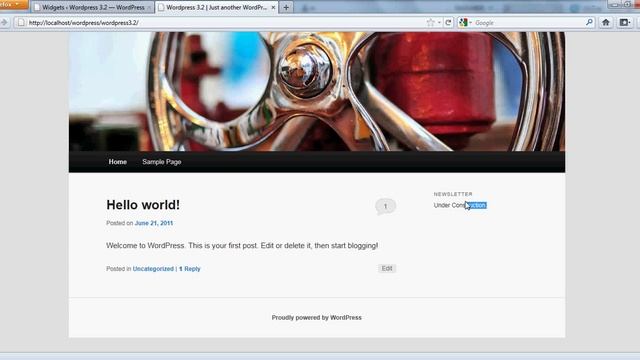
Task: Click the NEWSLETTER widget heading
Action: click(x=453, y=194)
